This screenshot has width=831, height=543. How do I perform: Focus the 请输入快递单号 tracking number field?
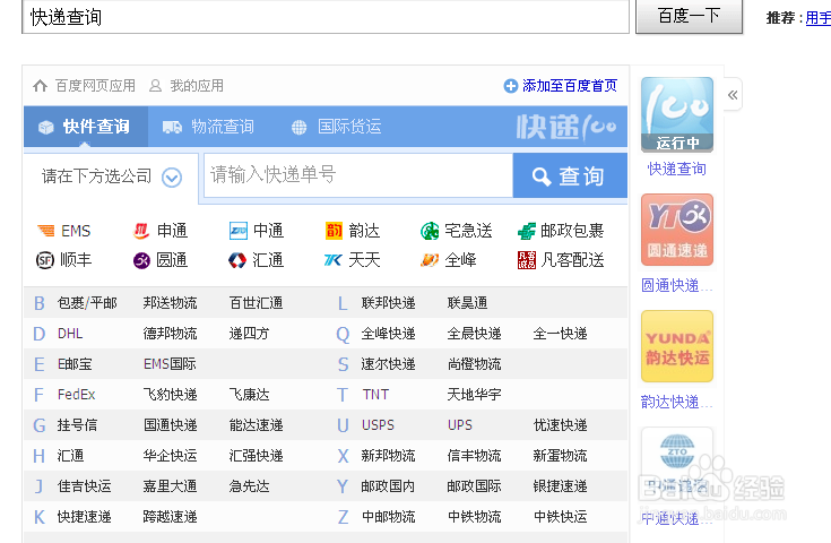tap(359, 175)
